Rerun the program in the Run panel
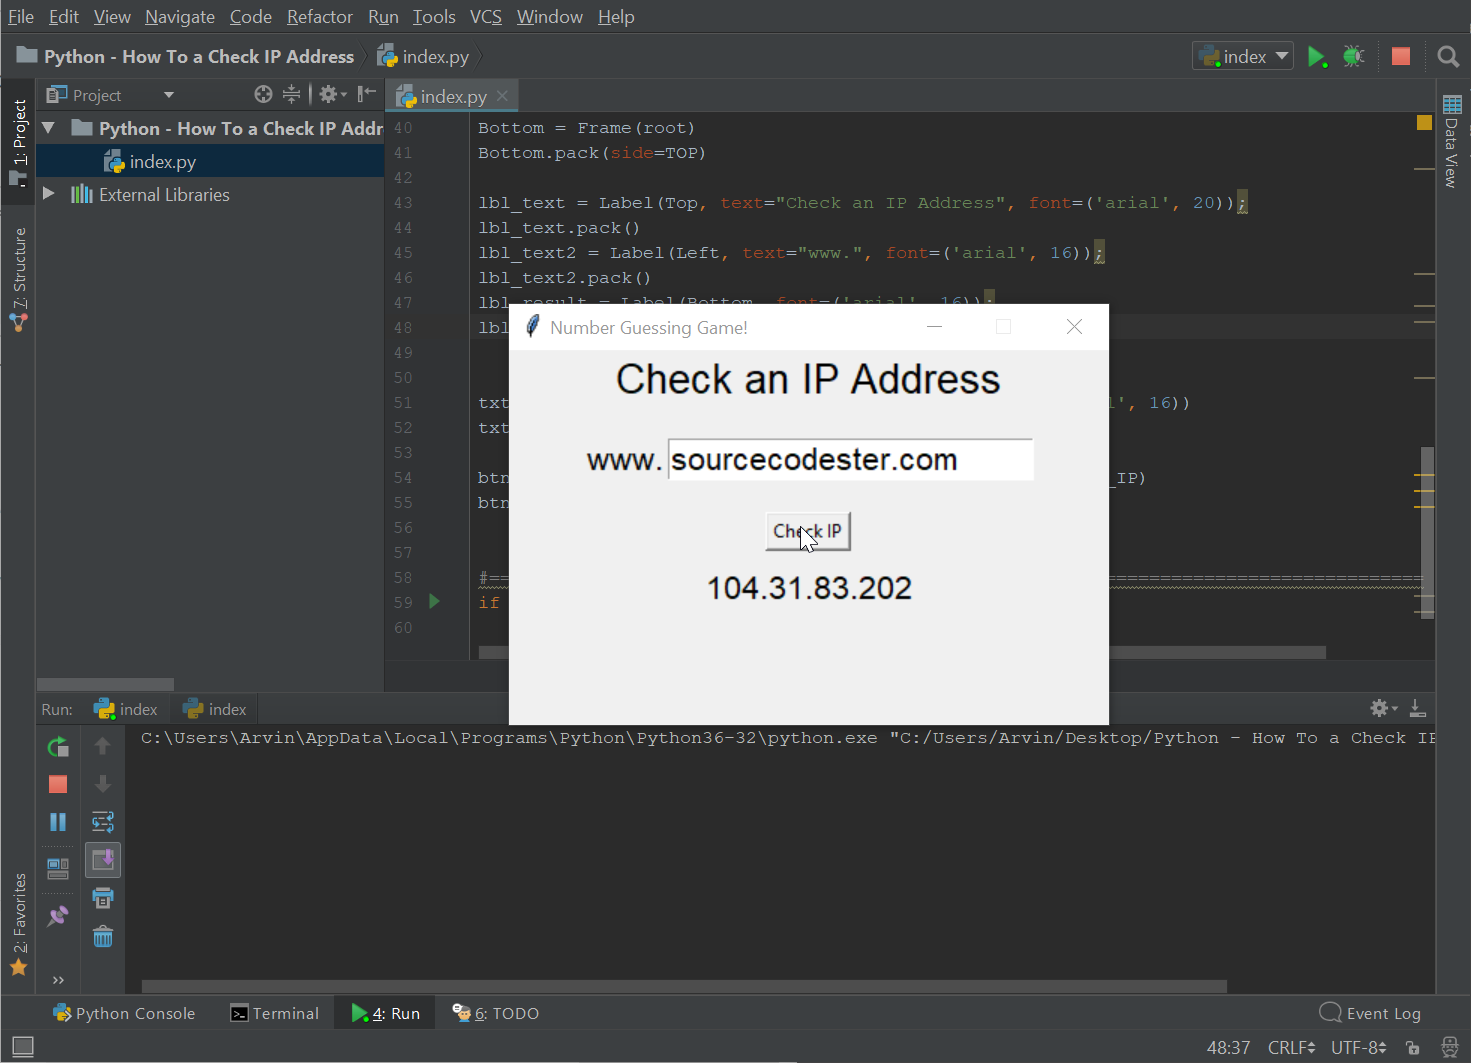Screen dimensions: 1471x1063 [57, 746]
